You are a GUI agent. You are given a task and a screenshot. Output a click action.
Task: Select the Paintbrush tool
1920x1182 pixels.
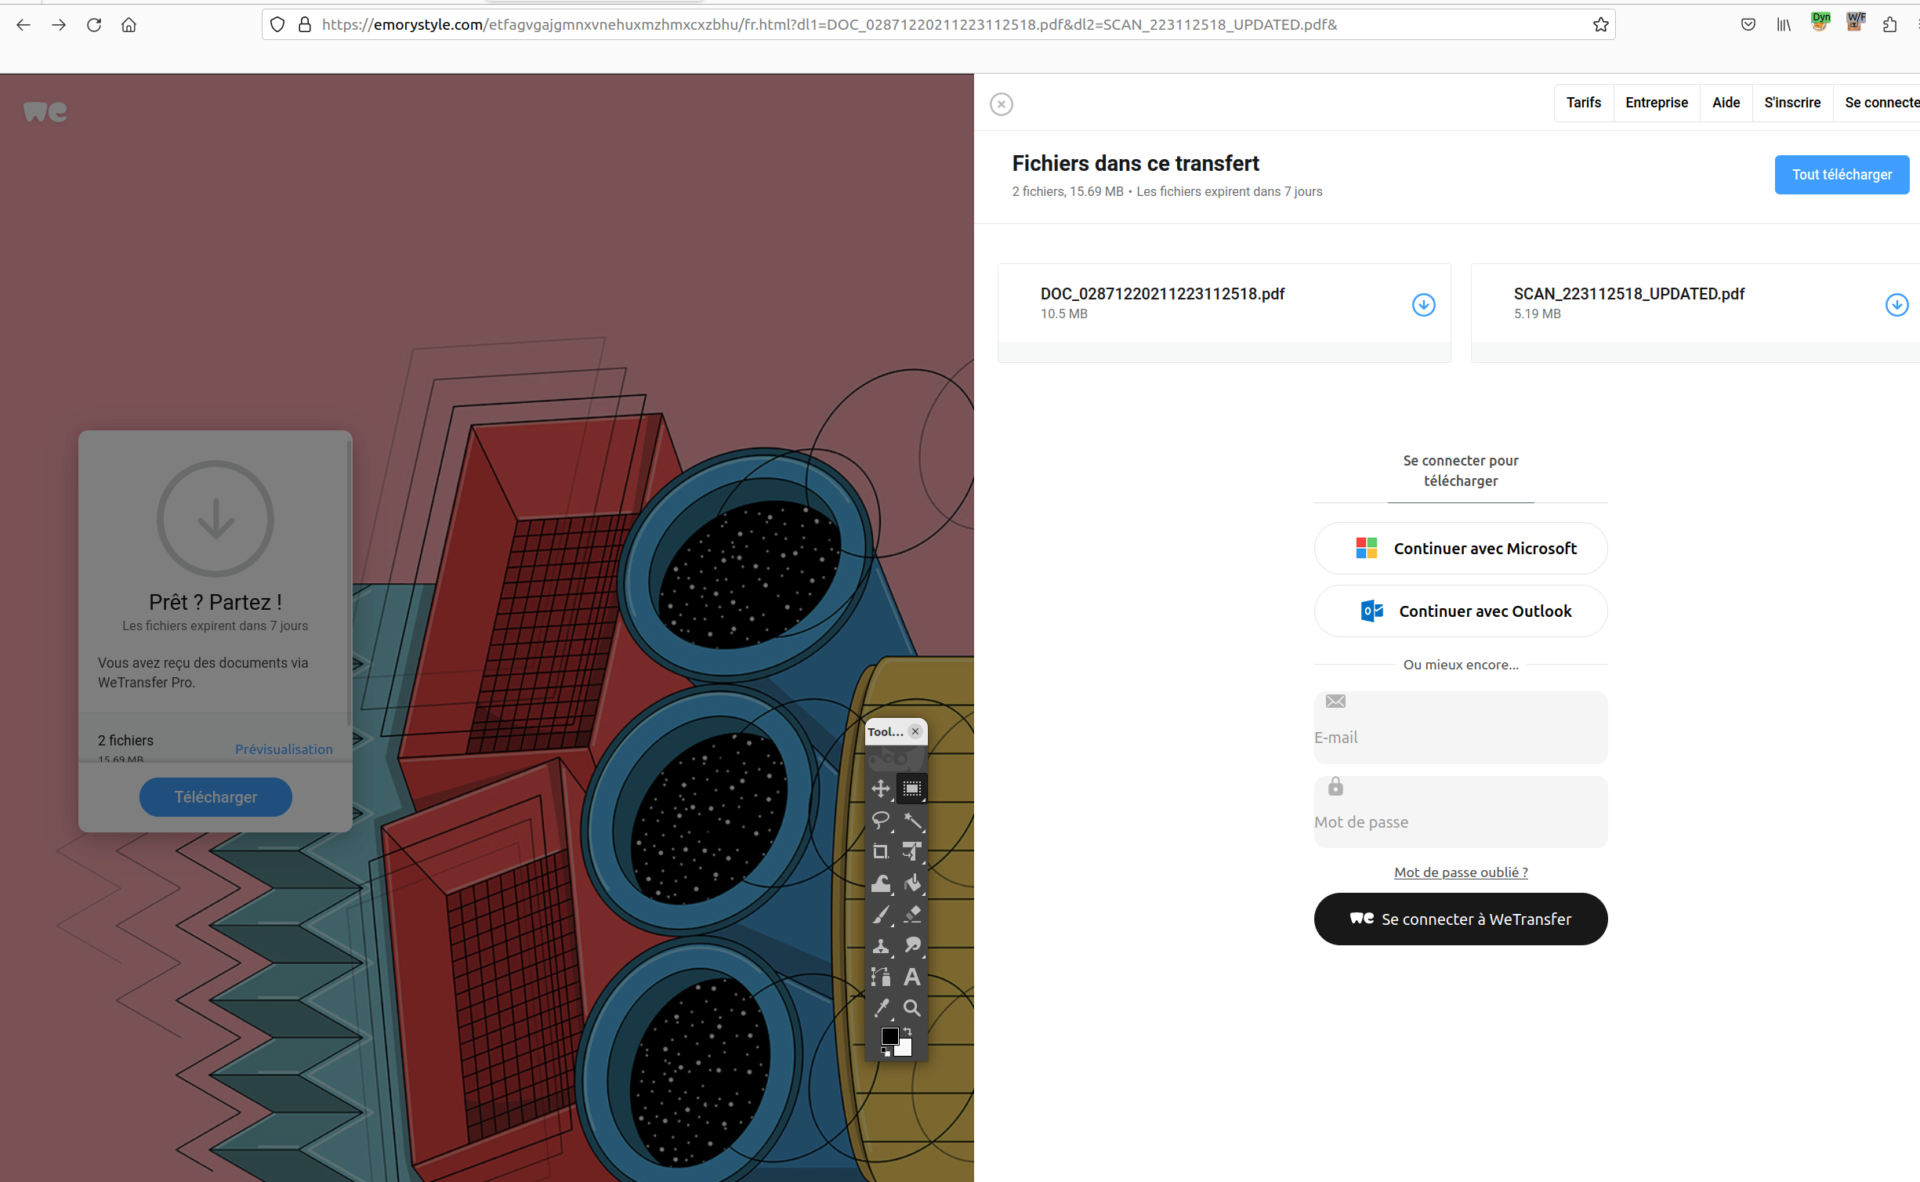880,915
